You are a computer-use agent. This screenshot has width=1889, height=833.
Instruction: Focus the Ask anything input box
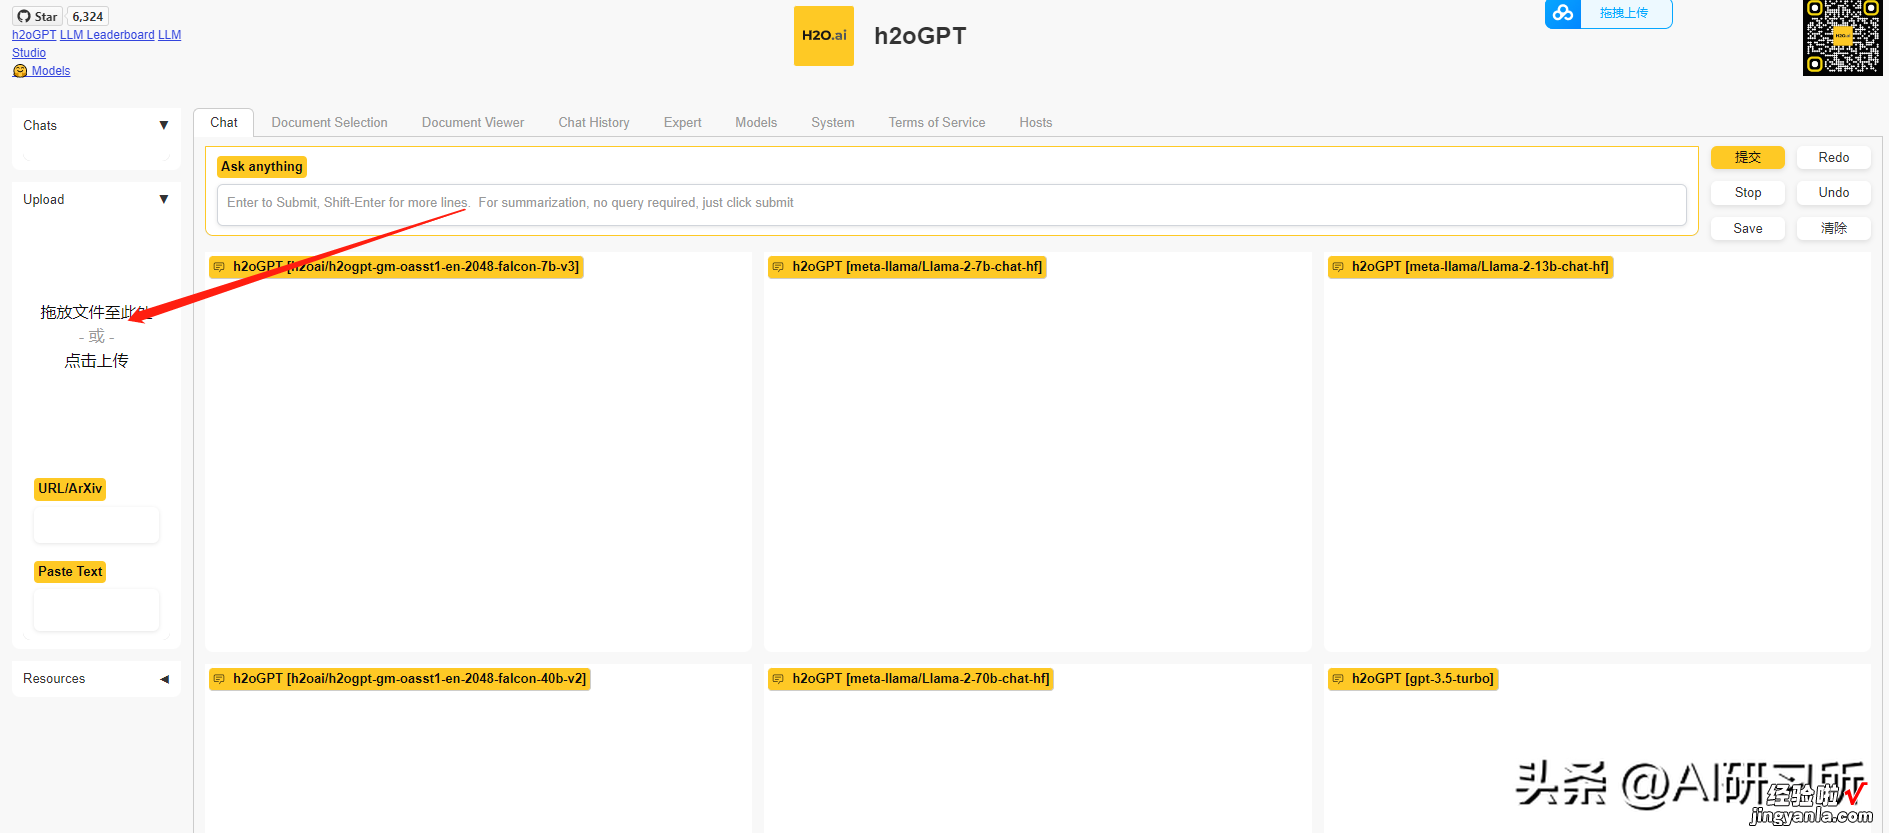click(x=951, y=204)
